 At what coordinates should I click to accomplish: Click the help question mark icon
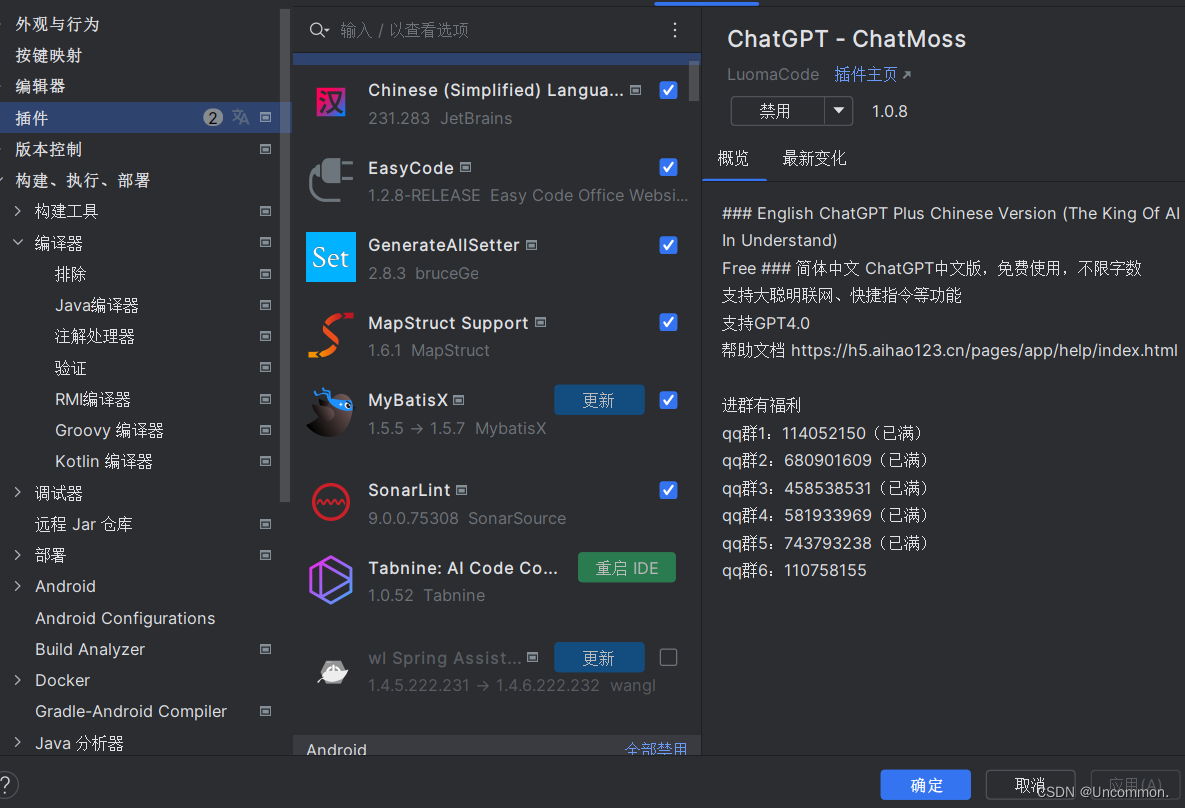6,785
